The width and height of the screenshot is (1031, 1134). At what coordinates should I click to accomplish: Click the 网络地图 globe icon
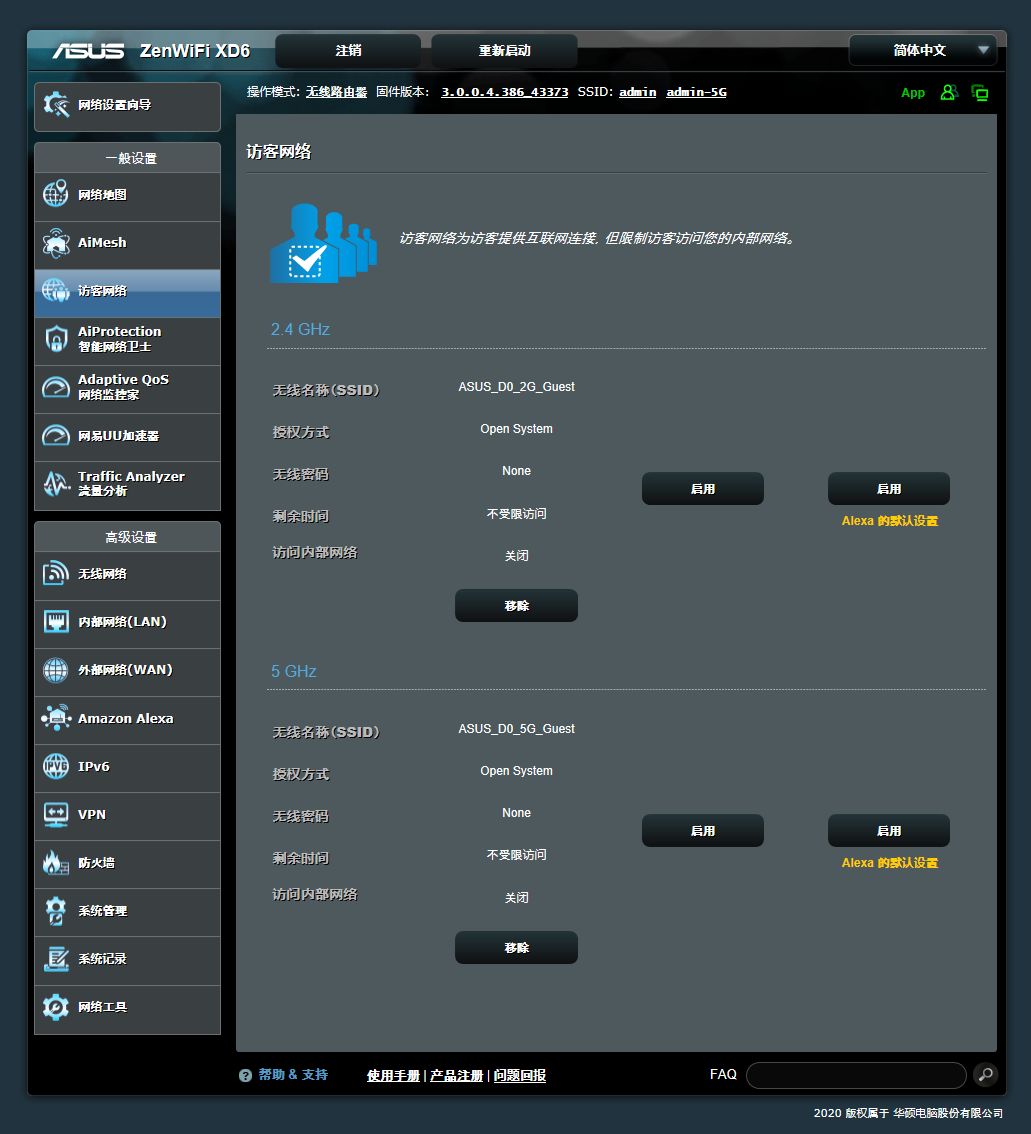[x=56, y=195]
